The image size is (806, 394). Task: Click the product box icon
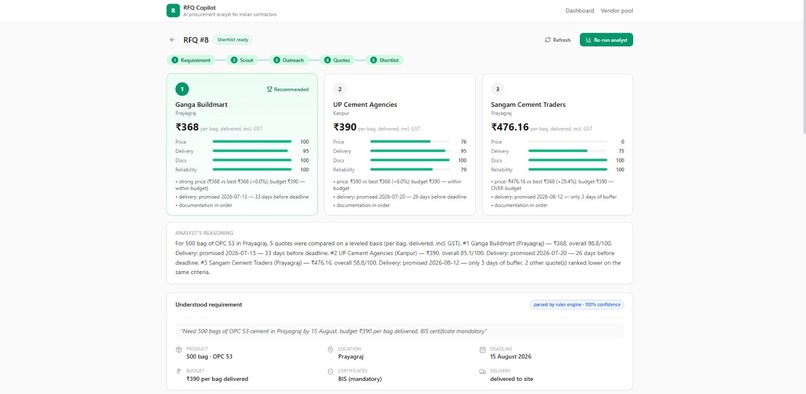(179, 350)
